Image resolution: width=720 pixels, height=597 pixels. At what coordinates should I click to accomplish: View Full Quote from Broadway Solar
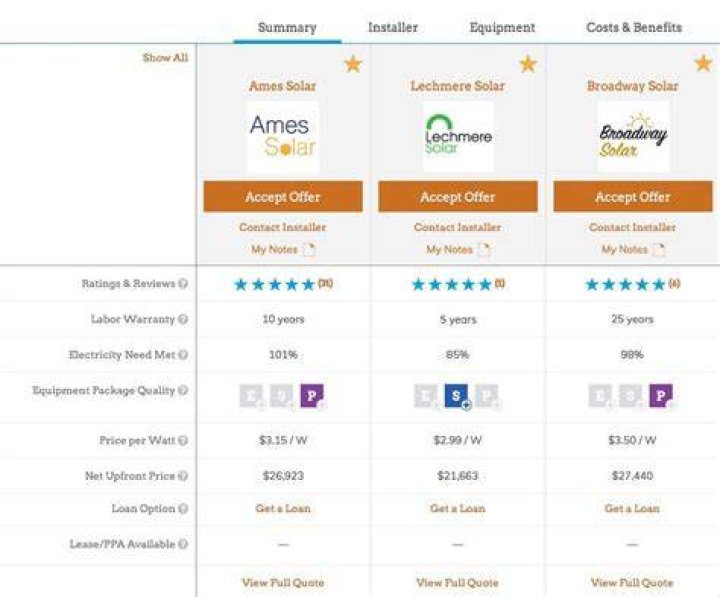pyautogui.click(x=632, y=583)
